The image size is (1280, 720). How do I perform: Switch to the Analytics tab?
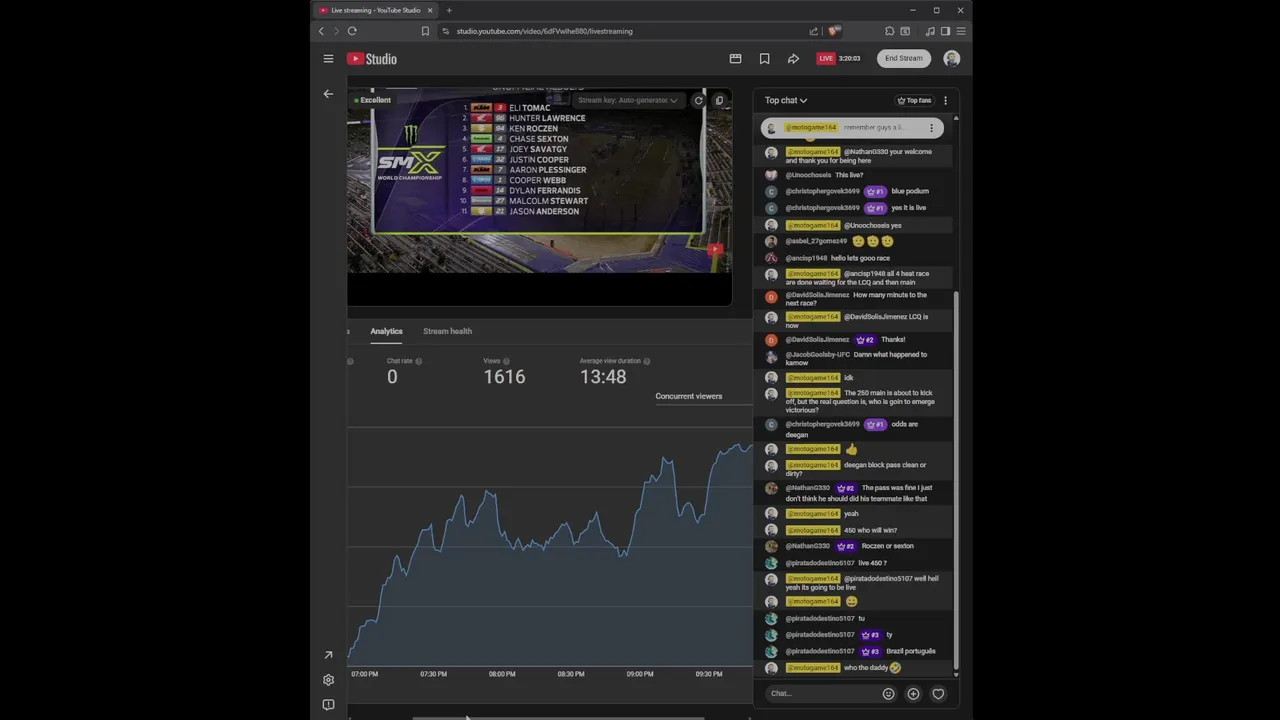pyautogui.click(x=386, y=331)
